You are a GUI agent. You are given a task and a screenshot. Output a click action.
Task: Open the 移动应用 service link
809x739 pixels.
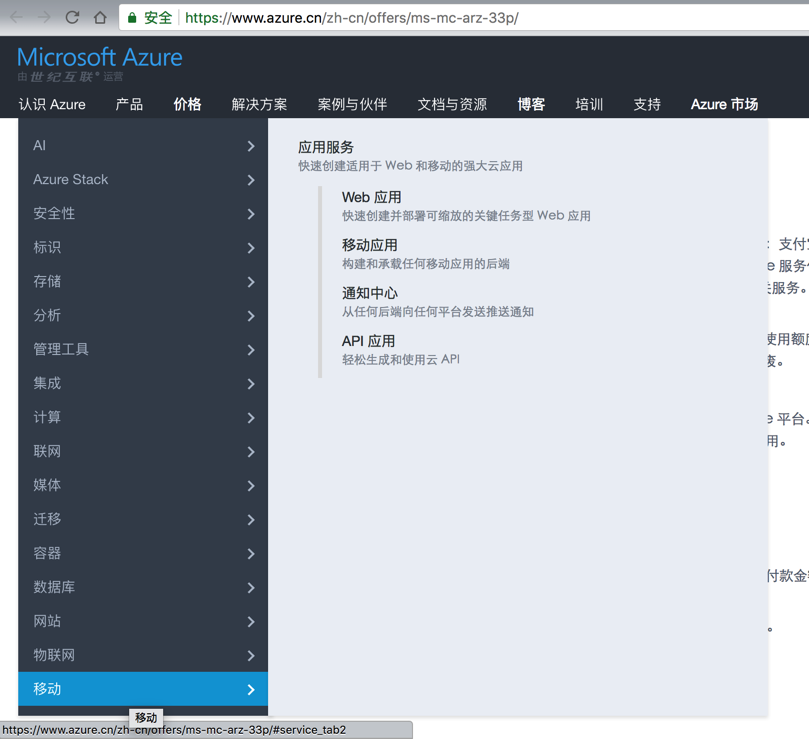click(370, 245)
